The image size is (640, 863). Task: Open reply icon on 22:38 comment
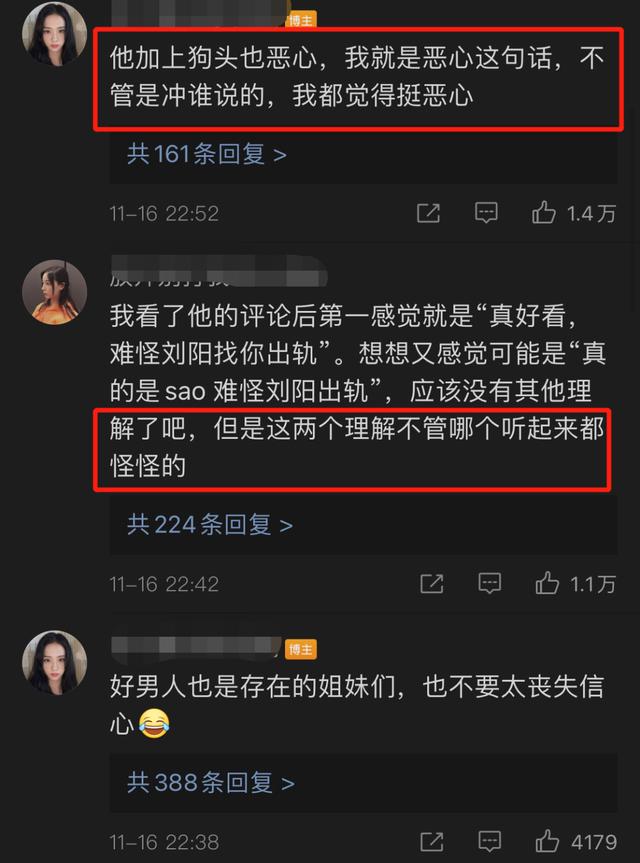tap(489, 841)
